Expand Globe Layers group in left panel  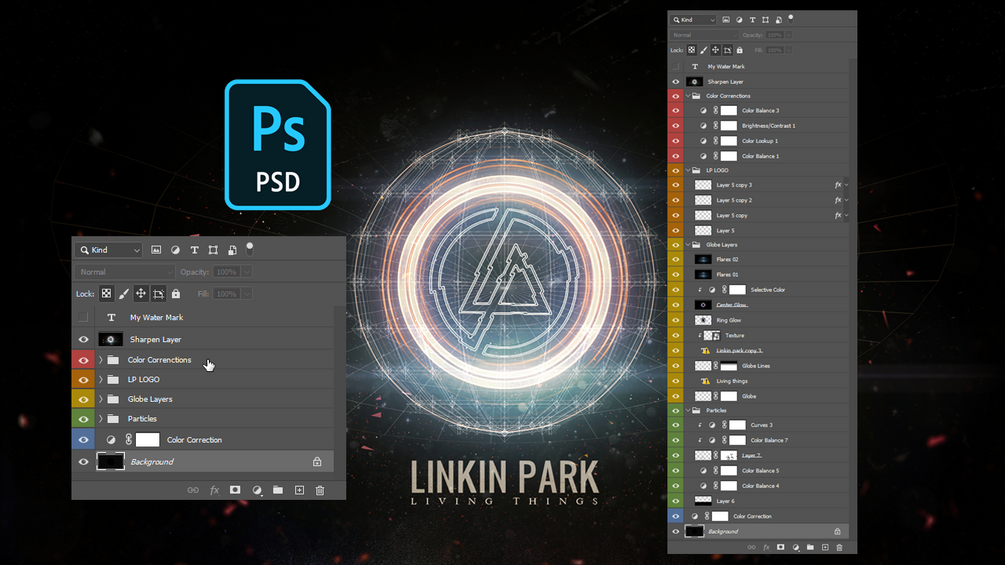coord(101,399)
